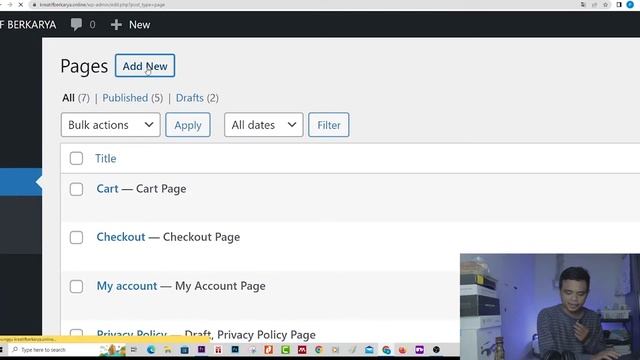This screenshot has height=360, width=640.
Task: Open the All dates dropdown
Action: click(264, 125)
